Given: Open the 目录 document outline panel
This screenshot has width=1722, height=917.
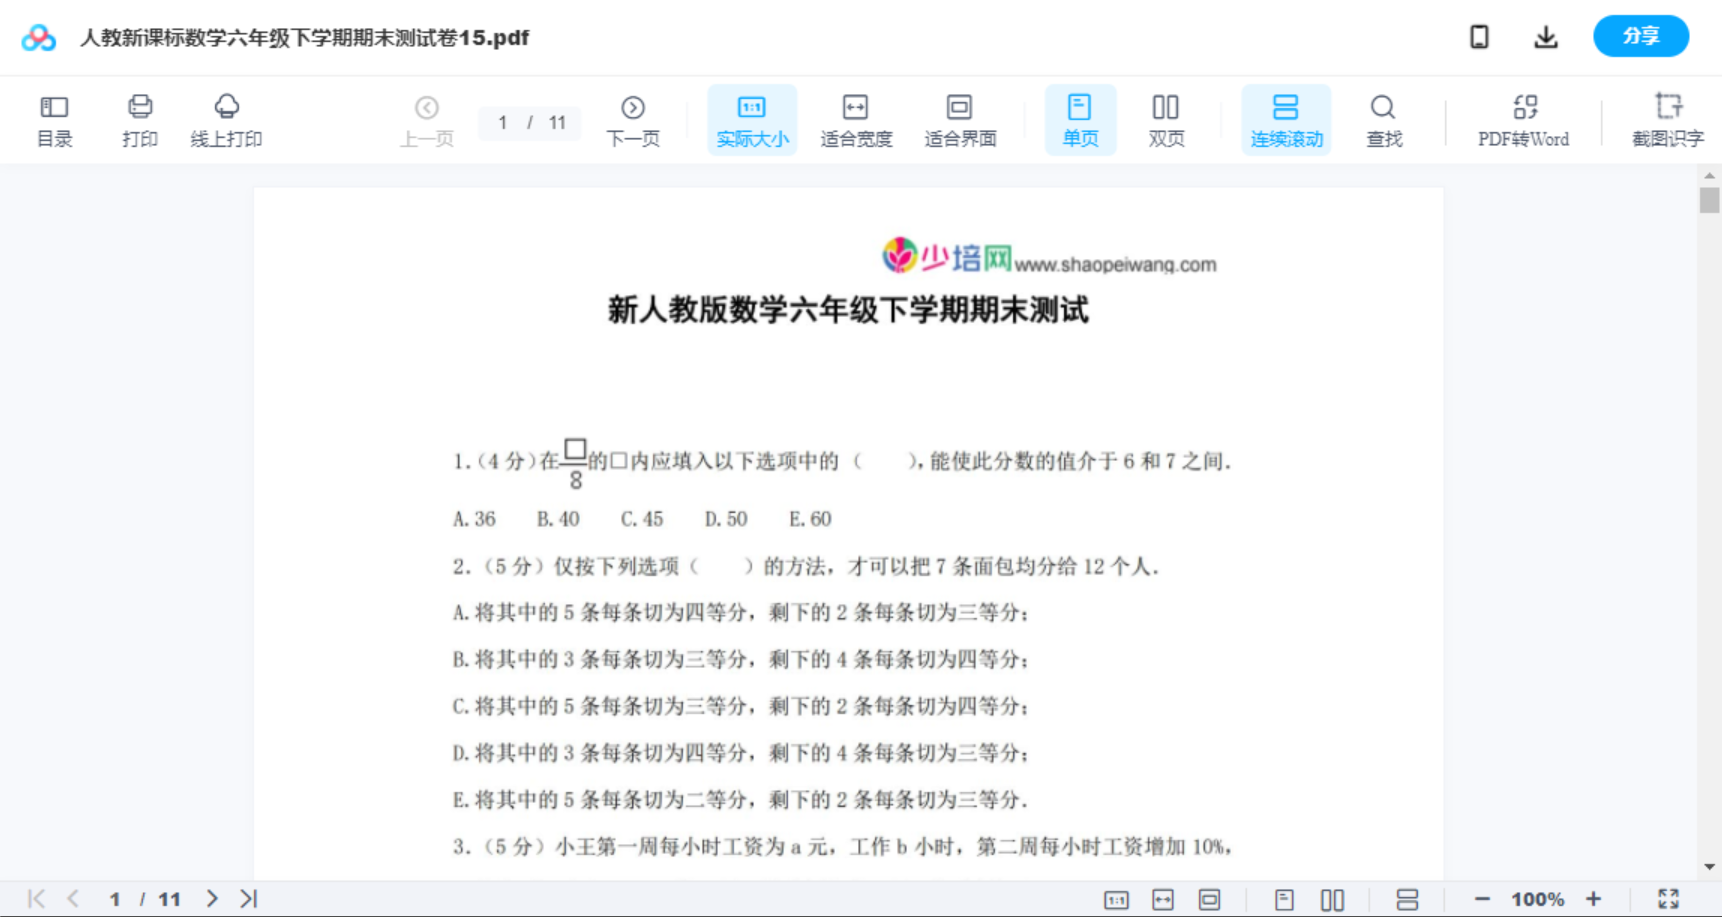Looking at the screenshot, I should coord(54,119).
